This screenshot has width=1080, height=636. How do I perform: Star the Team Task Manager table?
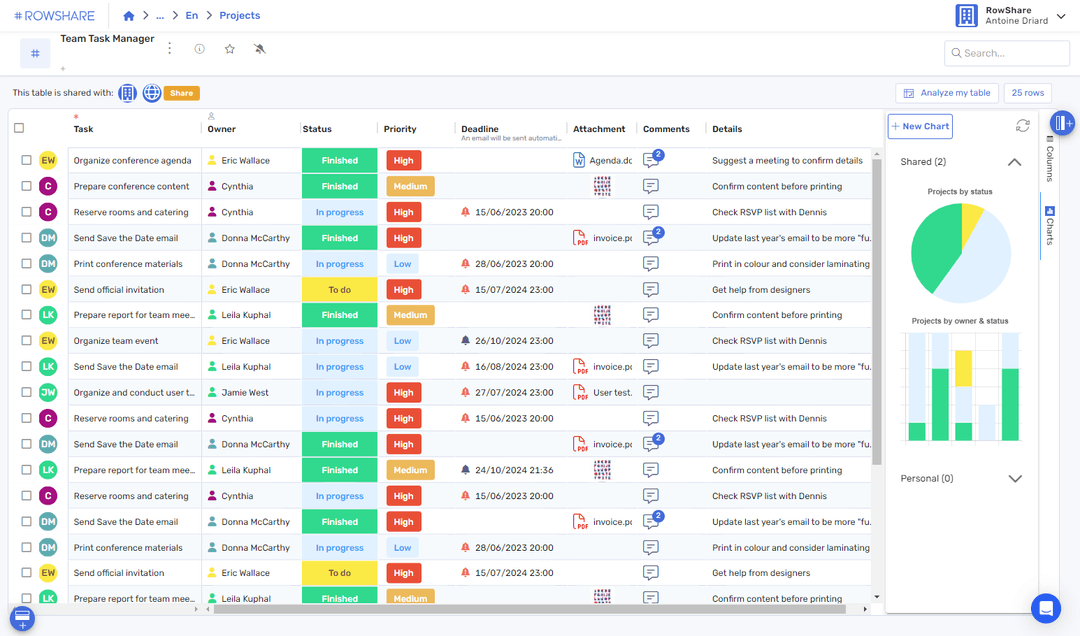[x=229, y=48]
